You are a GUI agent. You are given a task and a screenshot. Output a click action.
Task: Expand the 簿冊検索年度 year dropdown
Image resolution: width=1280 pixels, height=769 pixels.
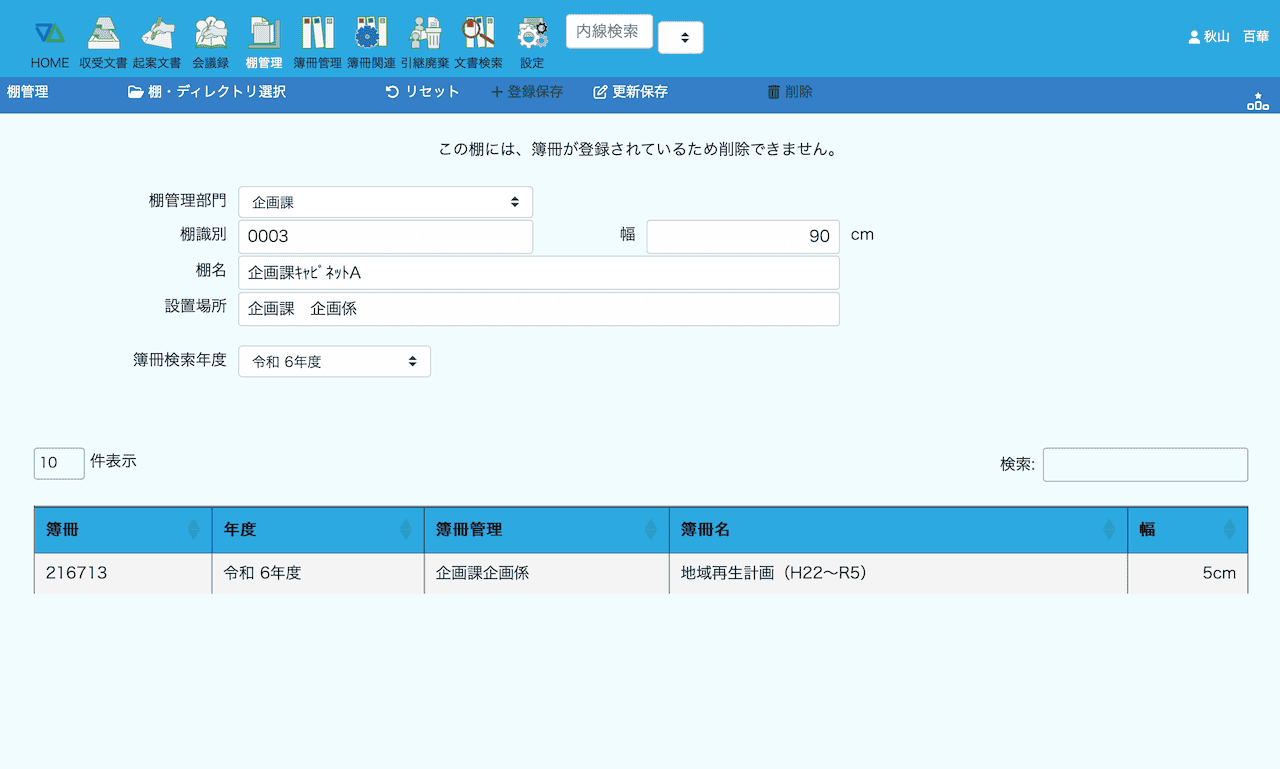tap(334, 362)
